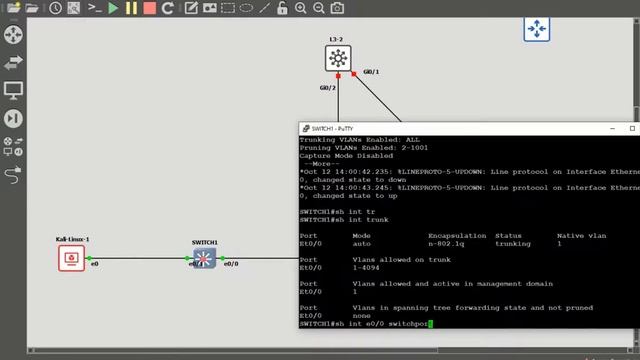640x360 pixels.
Task: Browse all devices in the sidebar
Action: click(13, 147)
